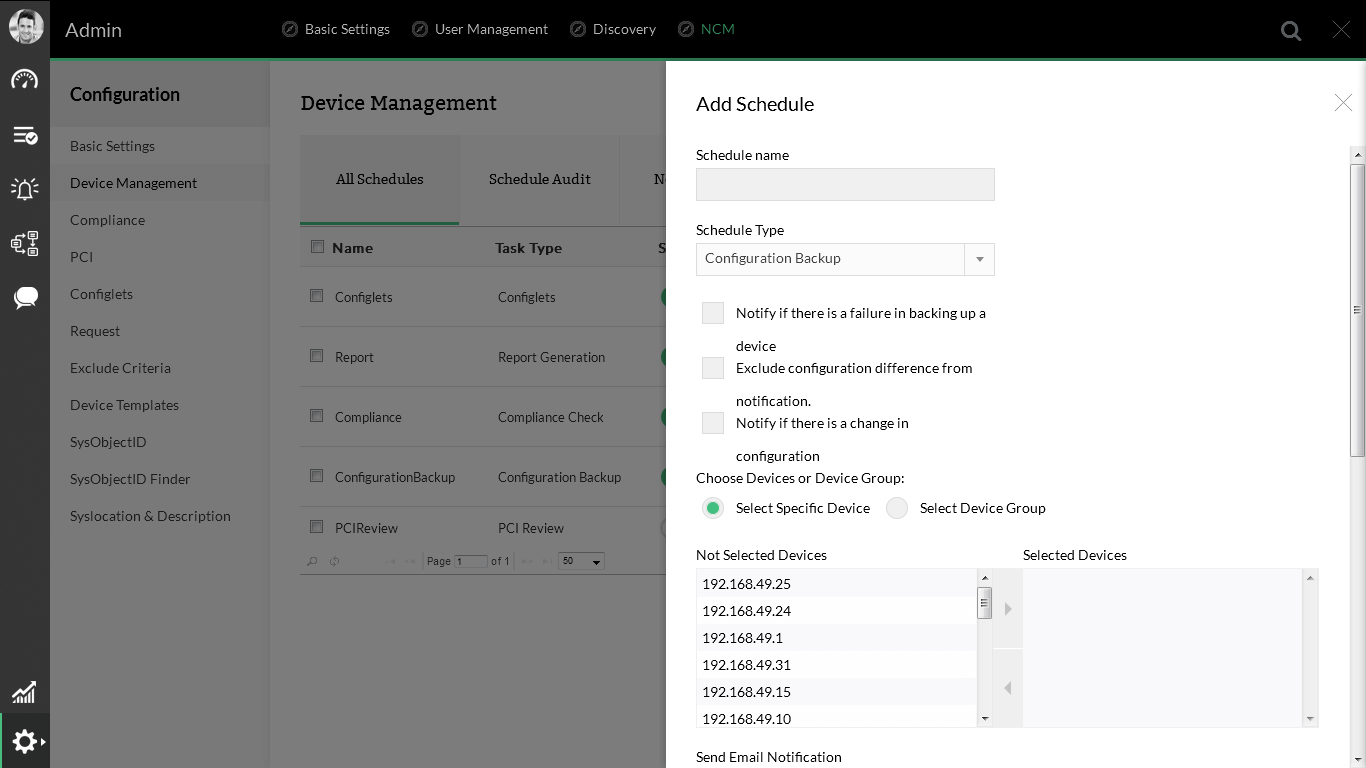1366x768 pixels.
Task: Open Device Templates in the Configuration menu
Action: 124,405
